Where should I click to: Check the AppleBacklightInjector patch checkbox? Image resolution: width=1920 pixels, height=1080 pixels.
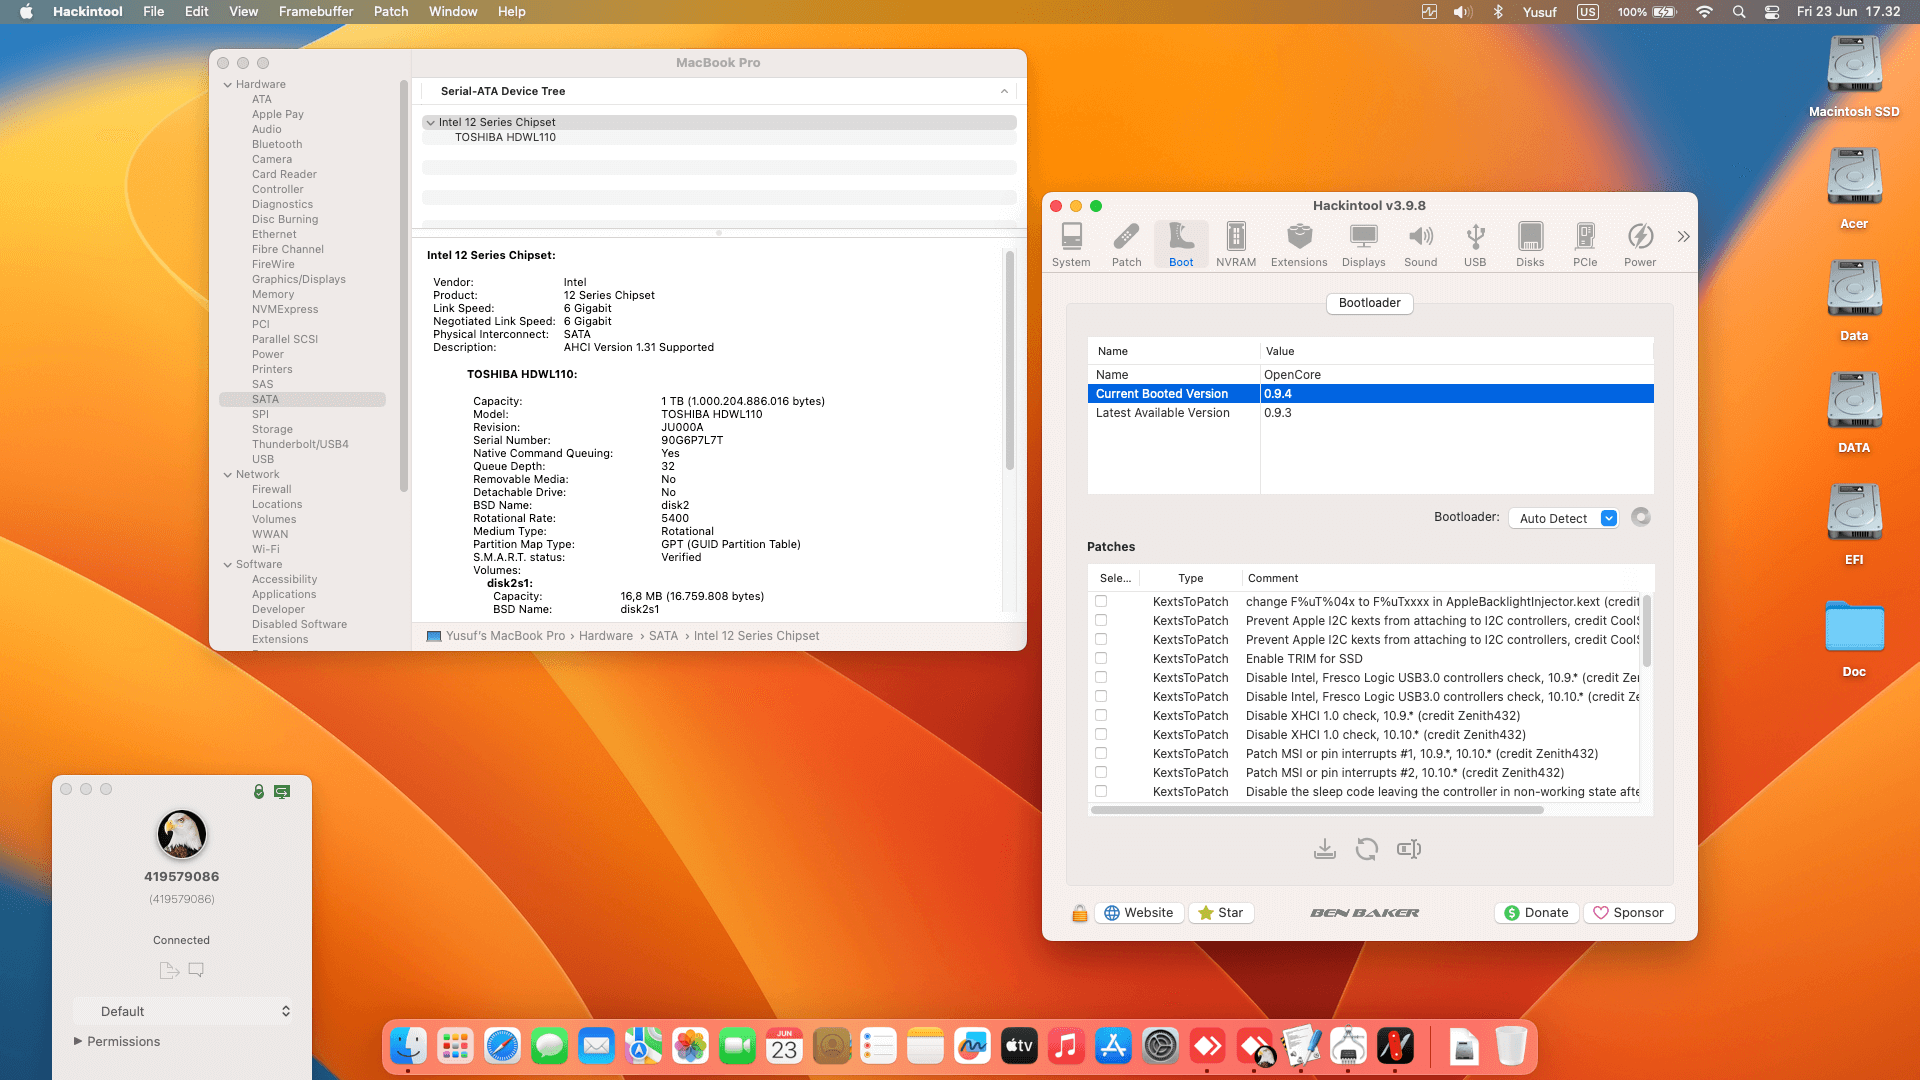coord(1101,601)
